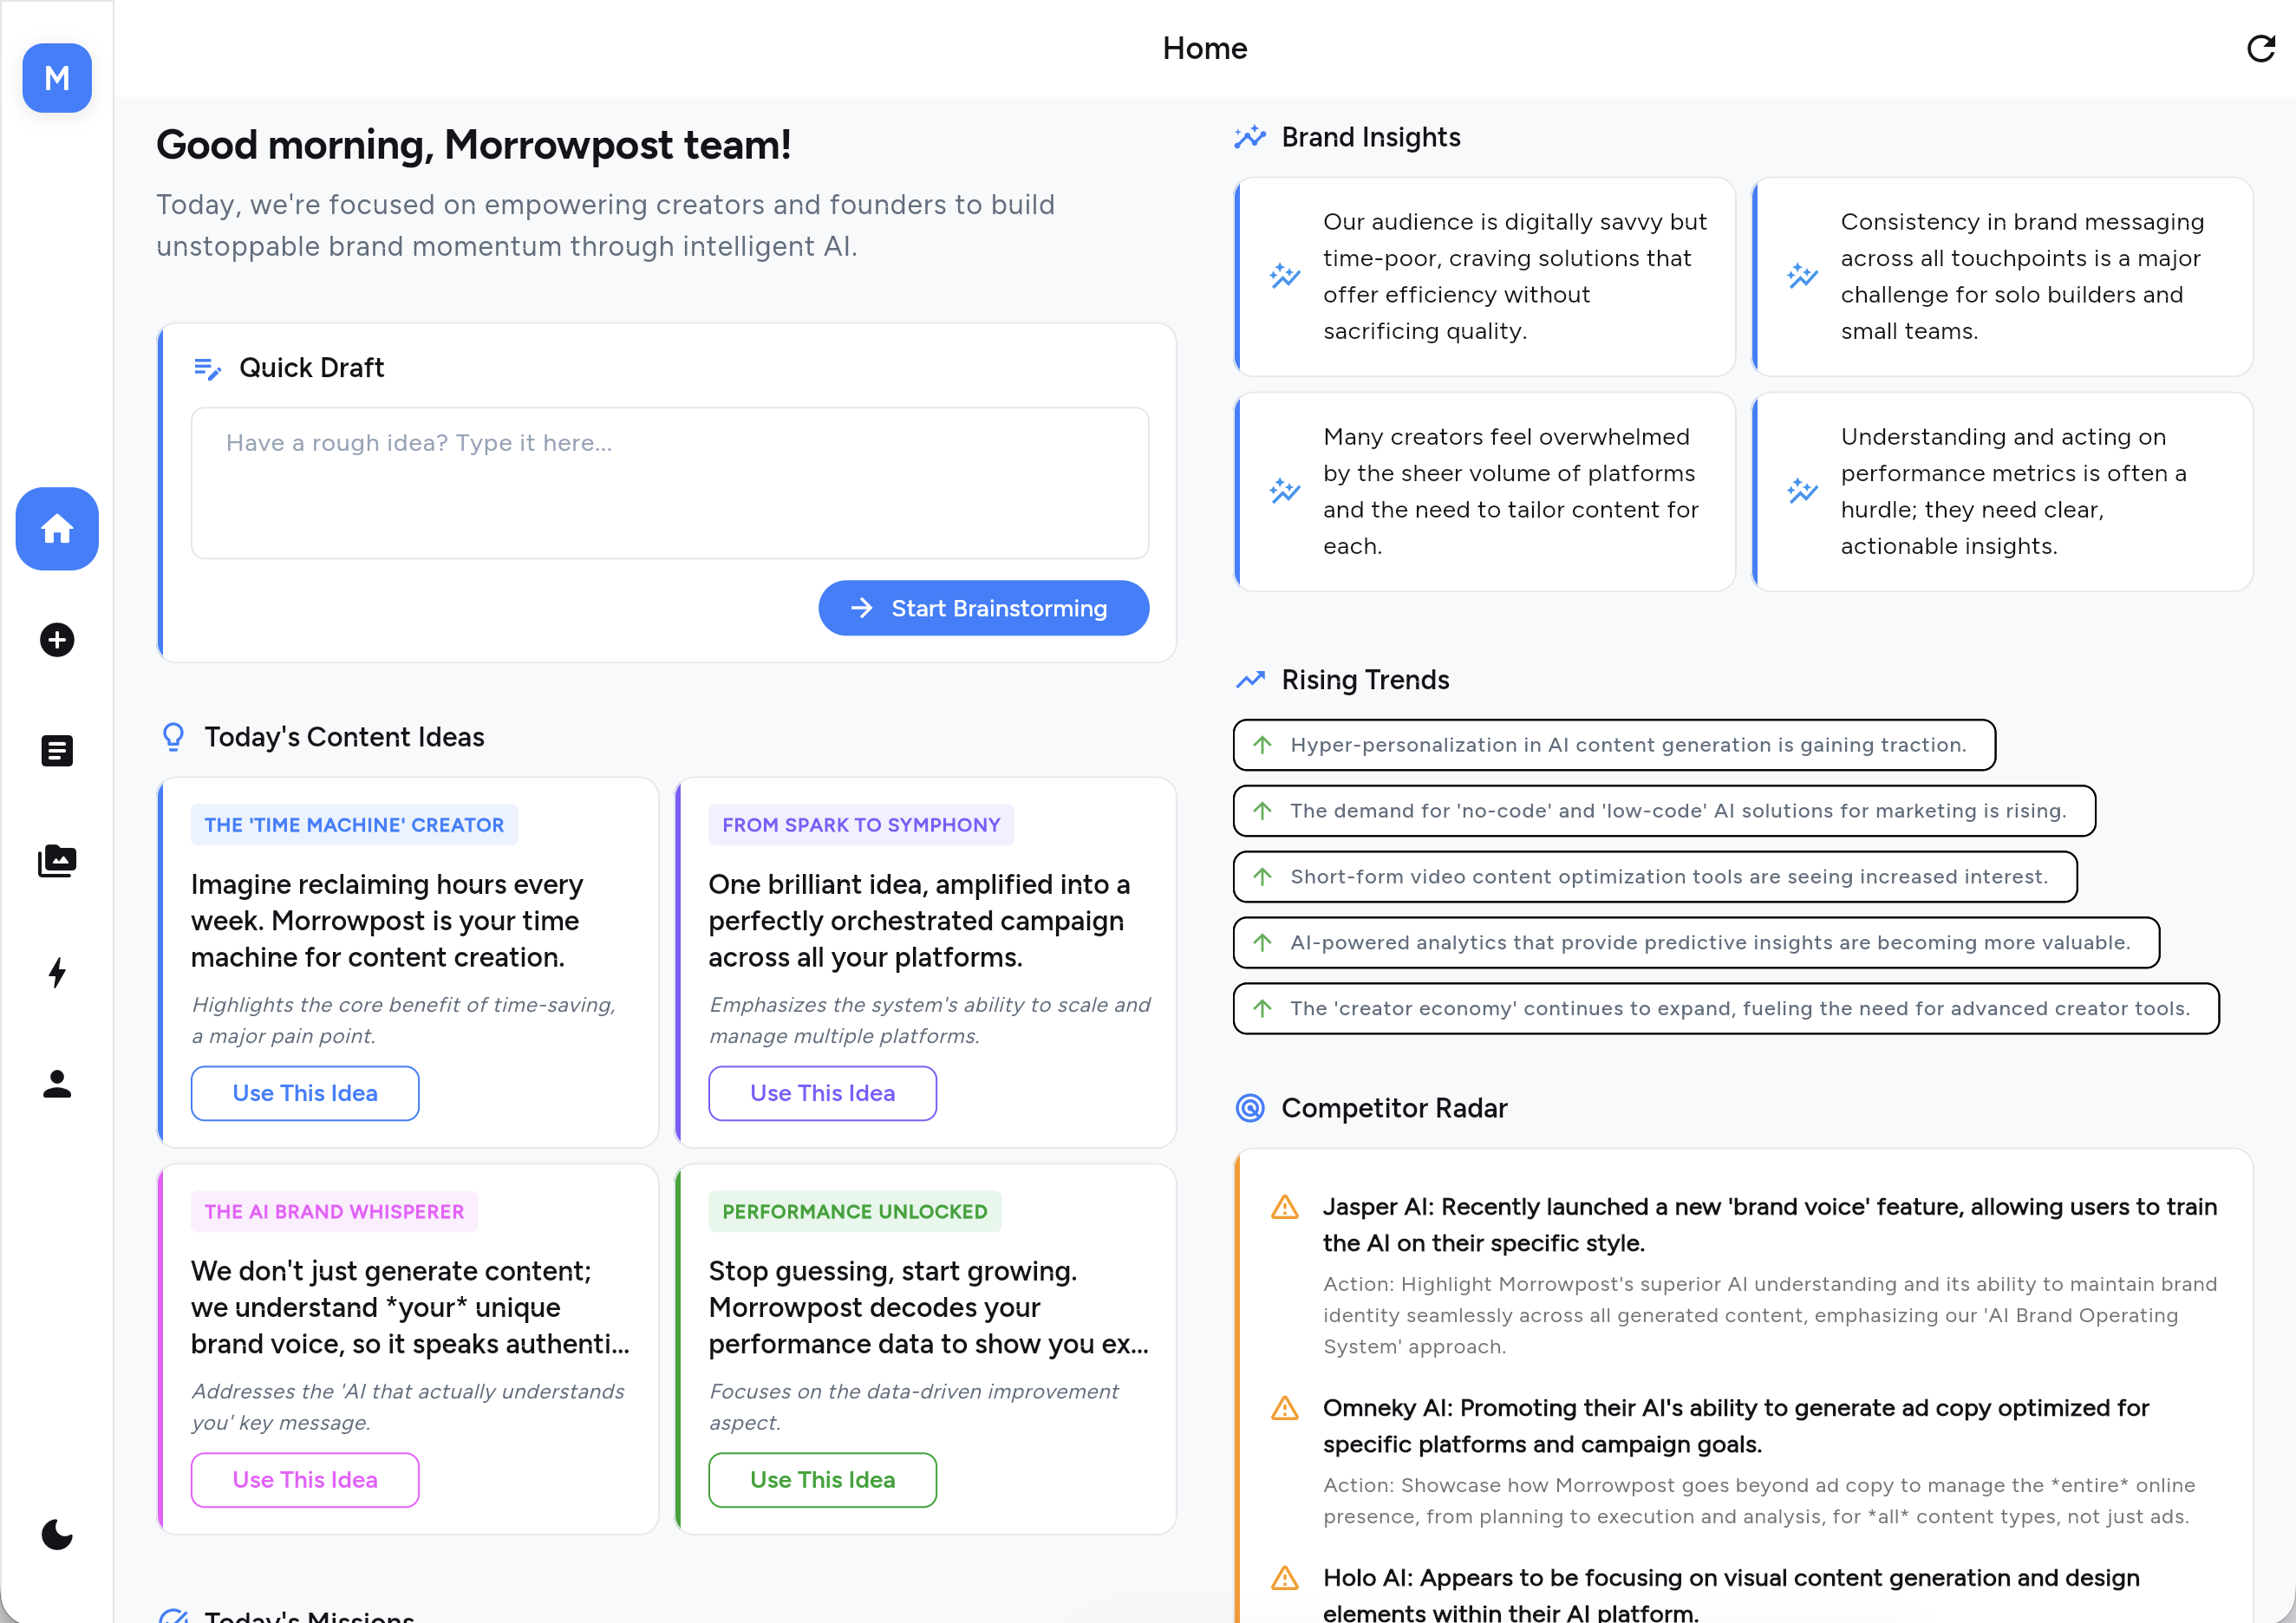Image resolution: width=2296 pixels, height=1623 pixels.
Task: Click the Quick Draft text input field
Action: click(669, 483)
